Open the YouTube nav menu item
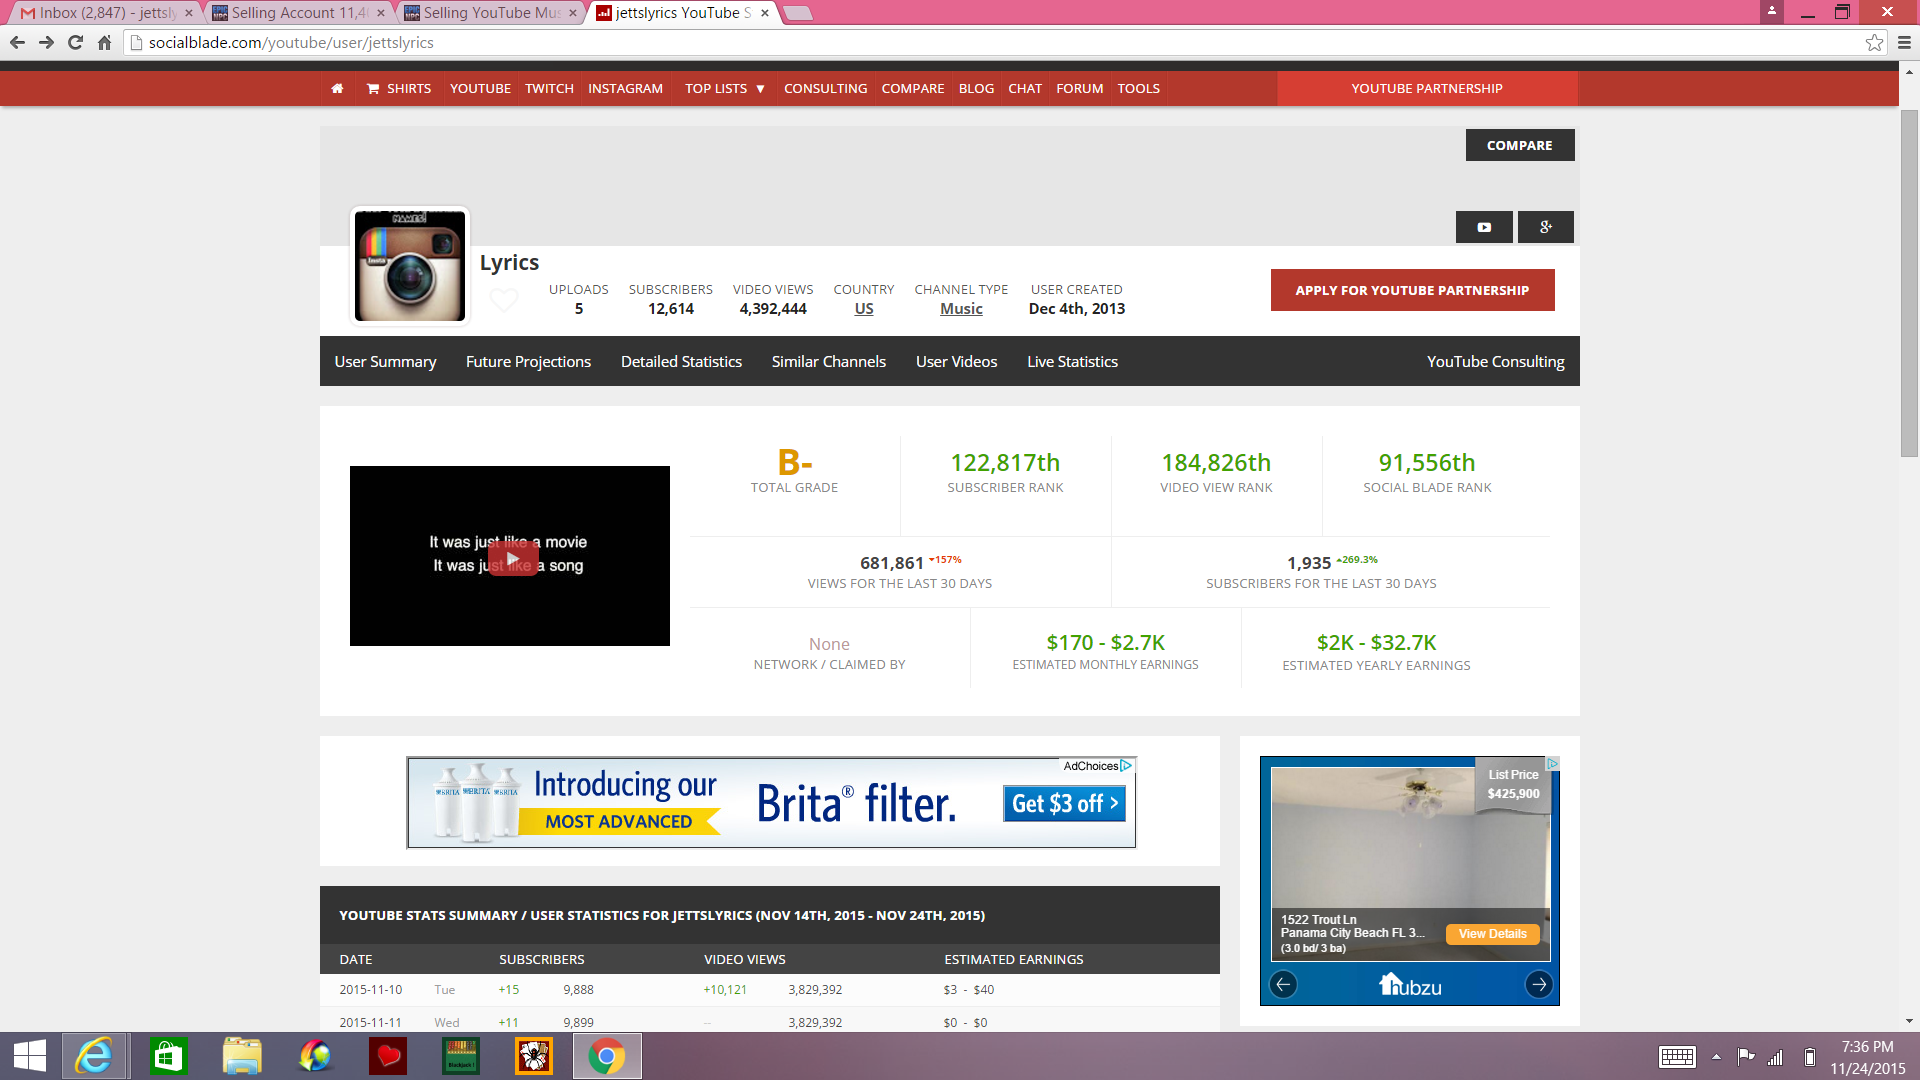This screenshot has width=1920, height=1080. point(480,88)
